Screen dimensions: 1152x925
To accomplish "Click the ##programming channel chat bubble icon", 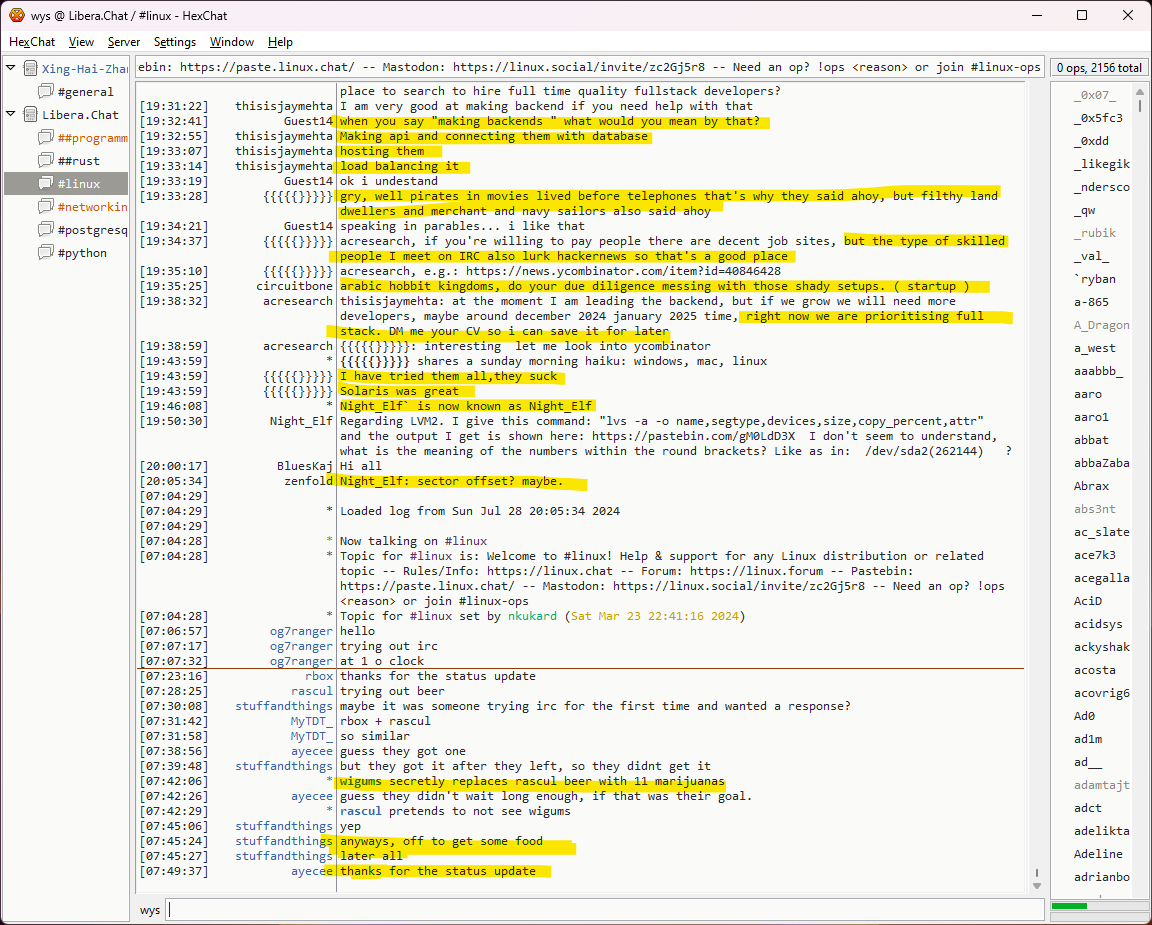I will [x=46, y=138].
